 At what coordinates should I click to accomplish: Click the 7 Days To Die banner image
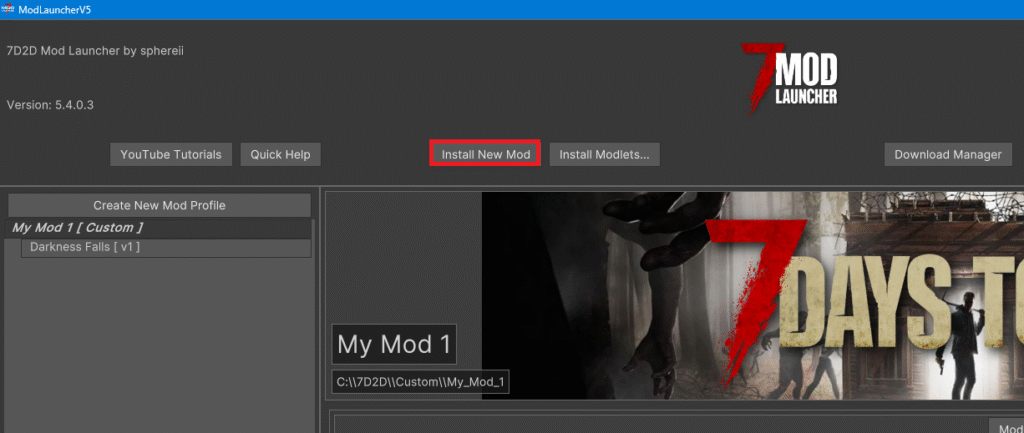coord(752,295)
